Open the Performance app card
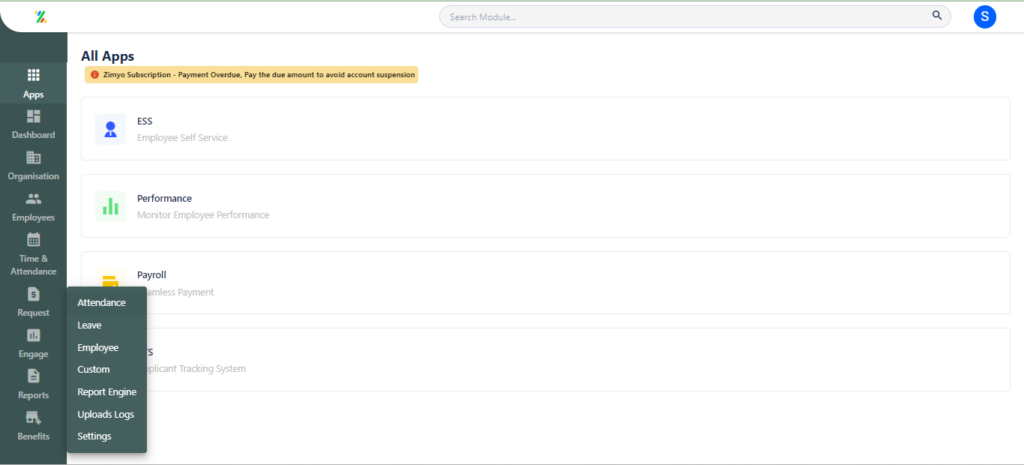Viewport: 1024px width, 465px height. tap(545, 206)
